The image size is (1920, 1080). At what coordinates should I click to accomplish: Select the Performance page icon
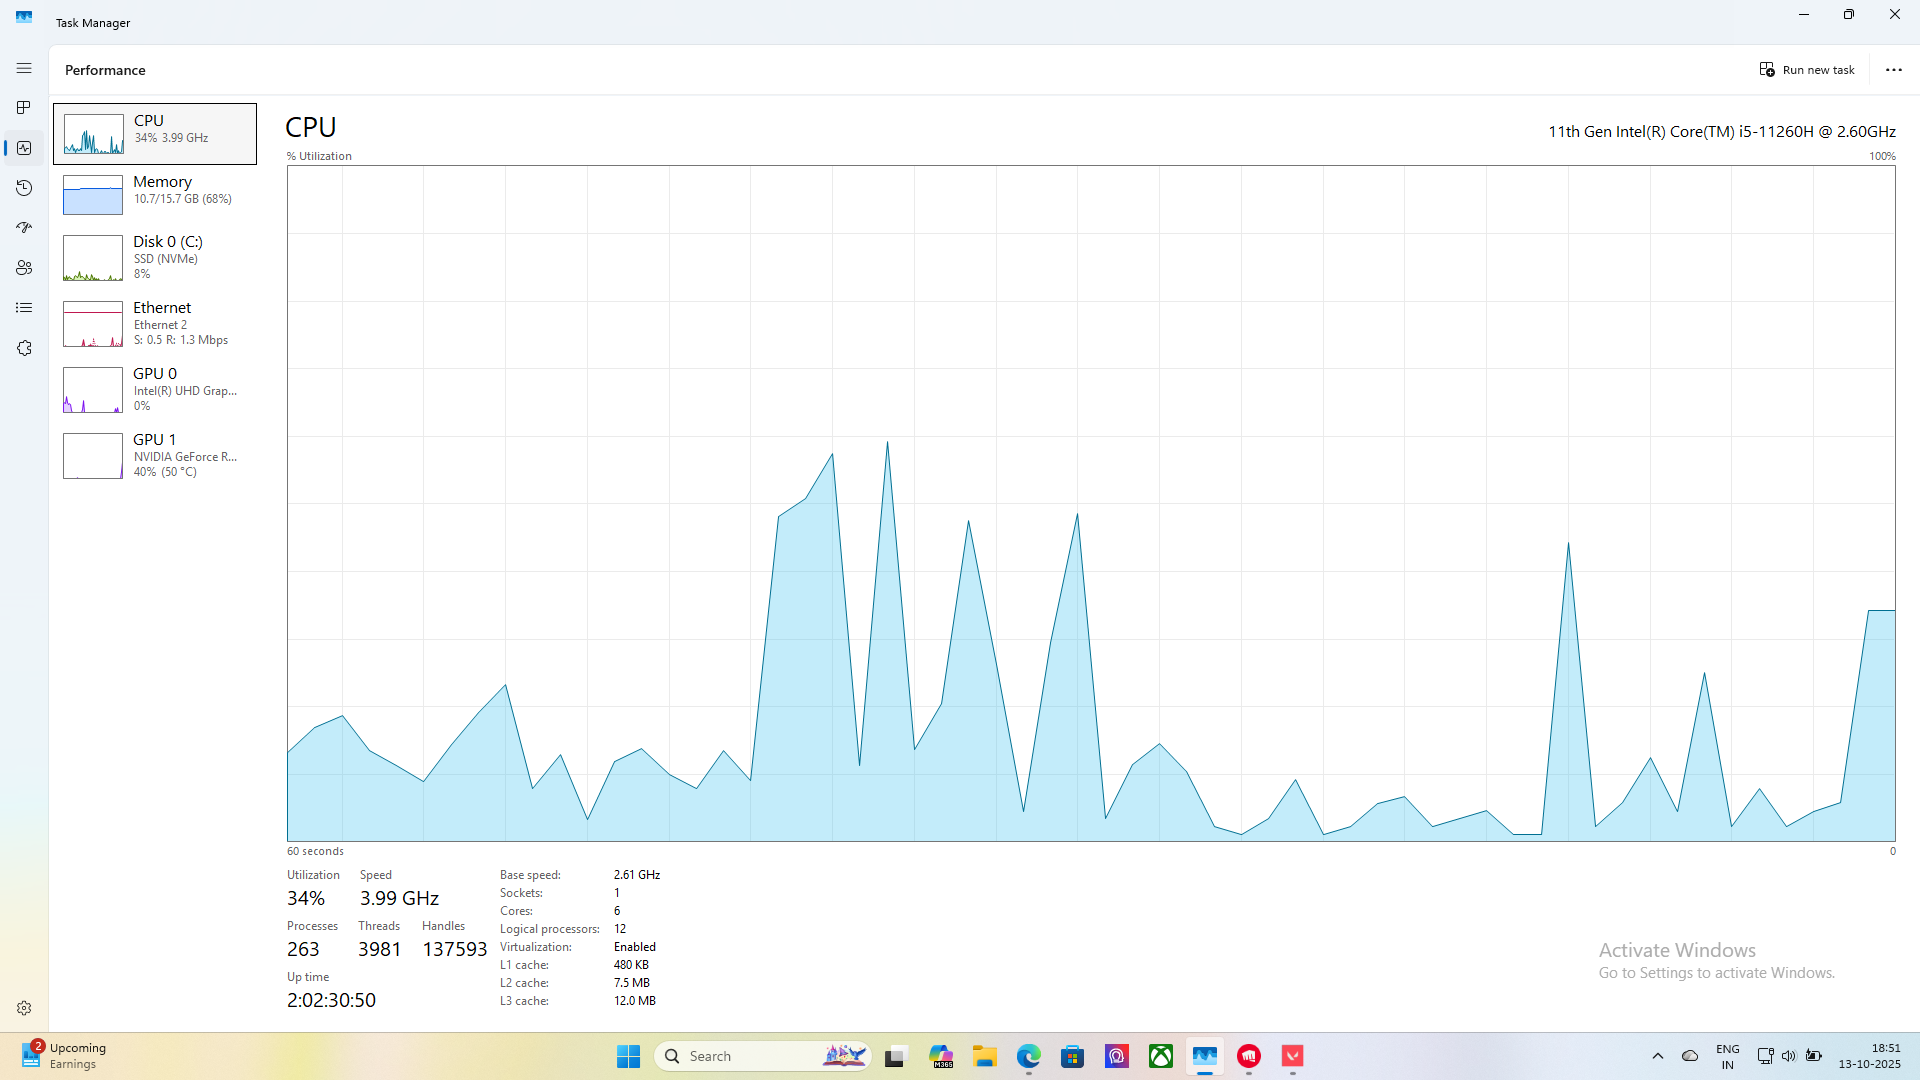tap(24, 148)
